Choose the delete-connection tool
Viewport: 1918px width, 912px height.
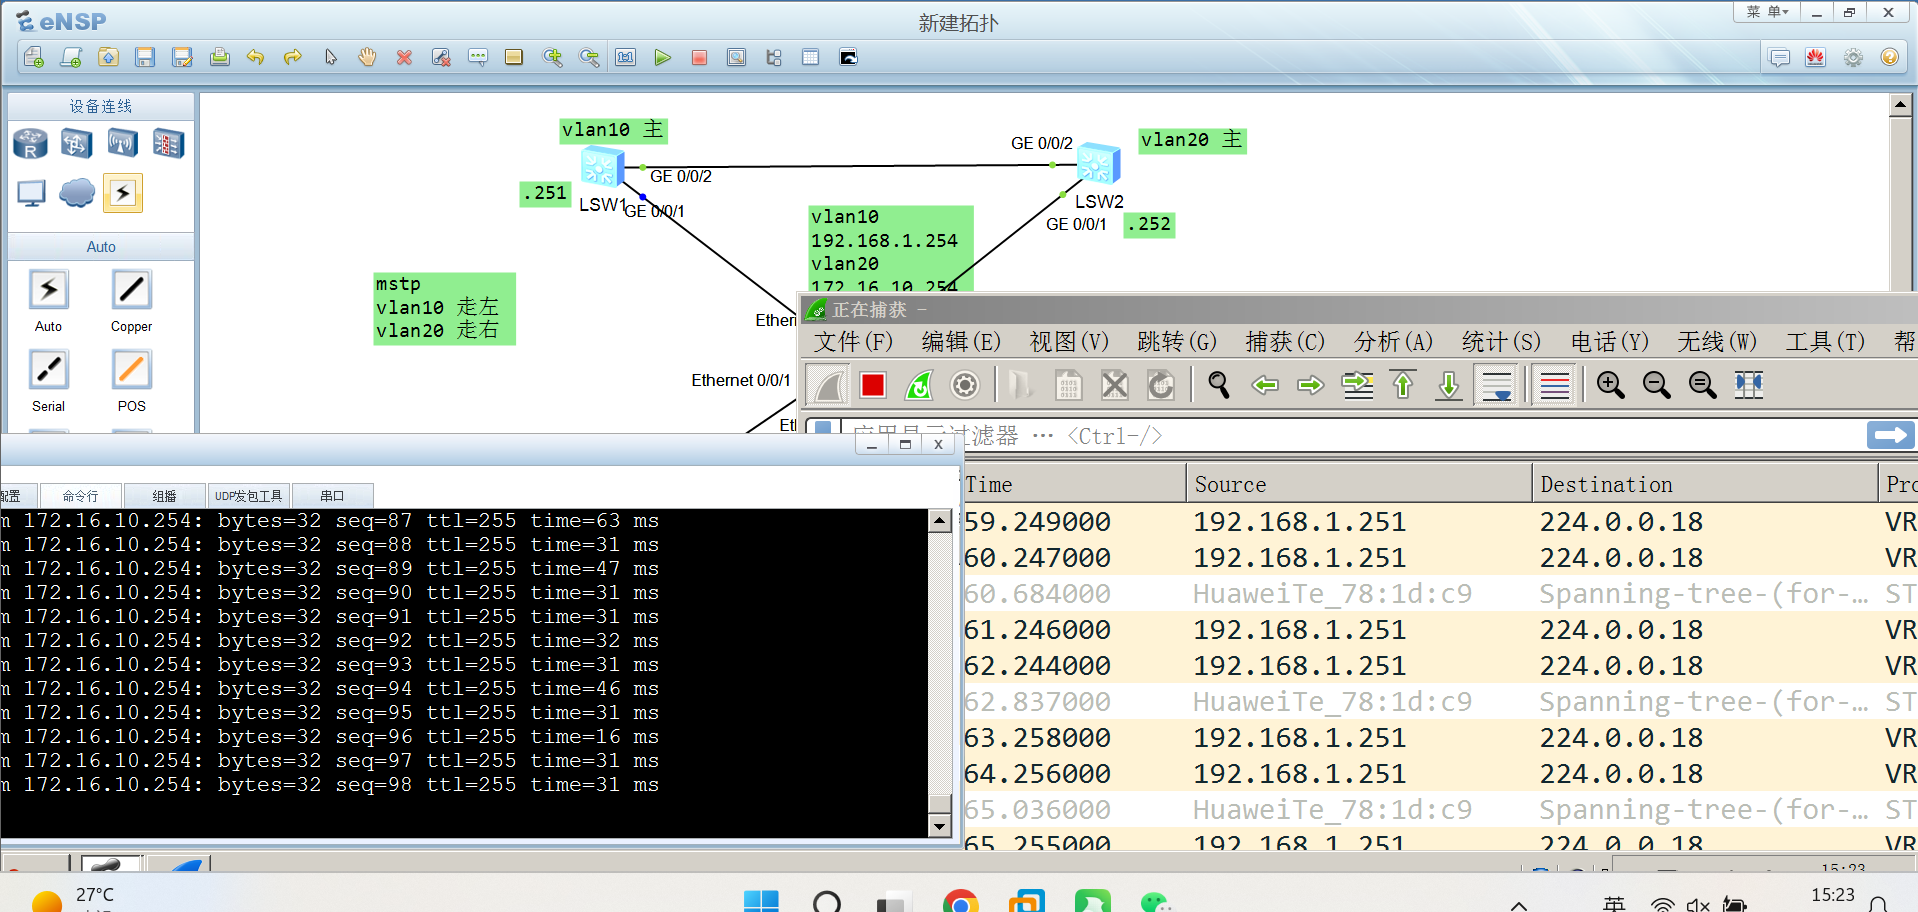tap(441, 58)
